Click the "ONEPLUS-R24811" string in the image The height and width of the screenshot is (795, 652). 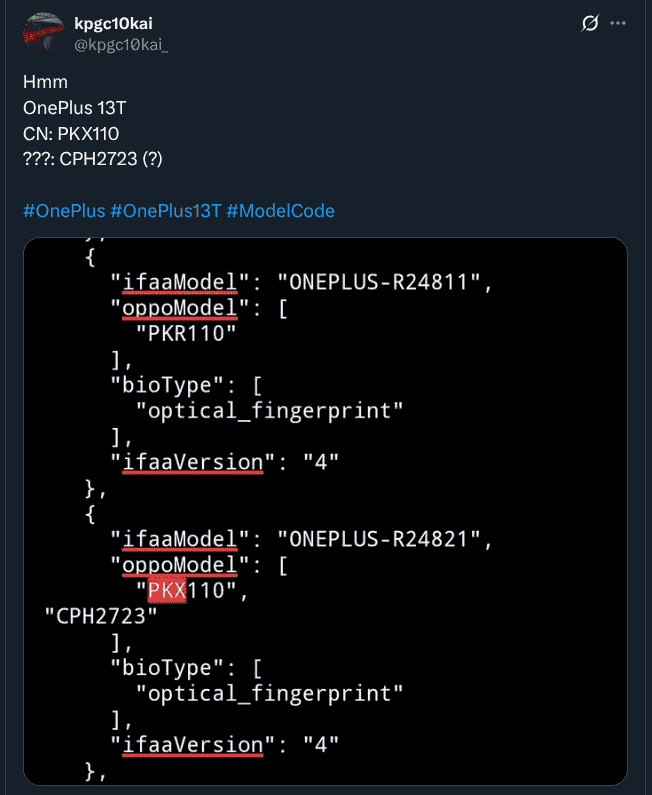pyautogui.click(x=384, y=282)
